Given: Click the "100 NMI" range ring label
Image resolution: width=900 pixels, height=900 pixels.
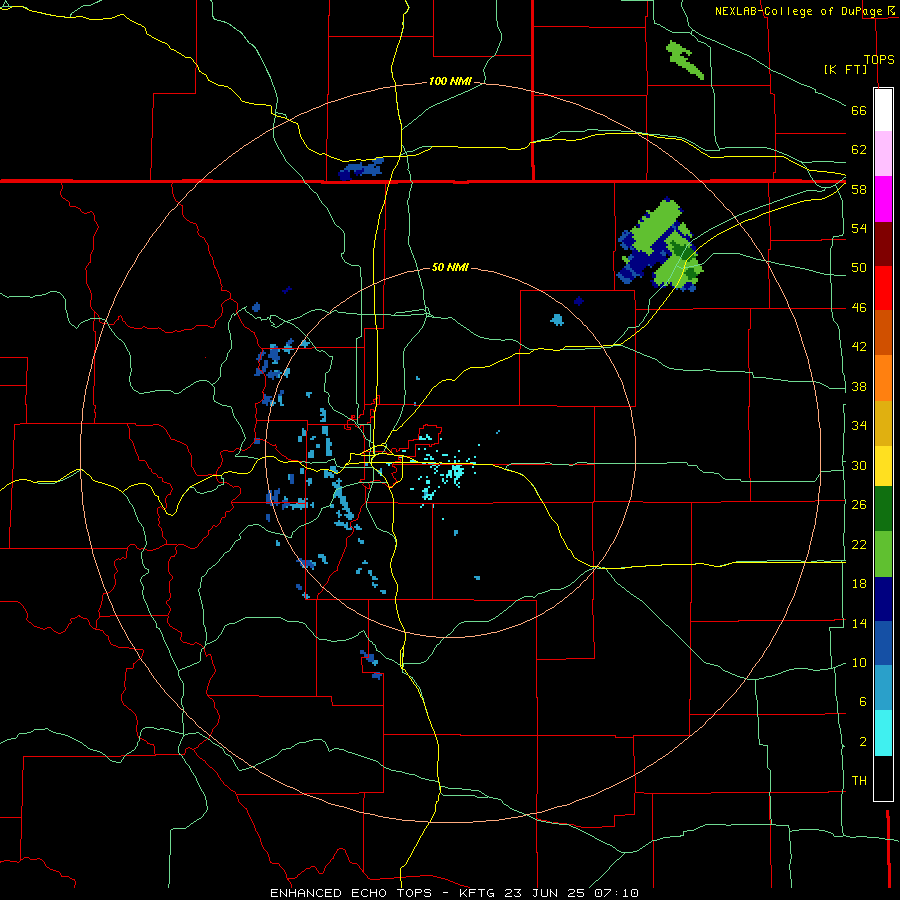Looking at the screenshot, I should pyautogui.click(x=450, y=82).
